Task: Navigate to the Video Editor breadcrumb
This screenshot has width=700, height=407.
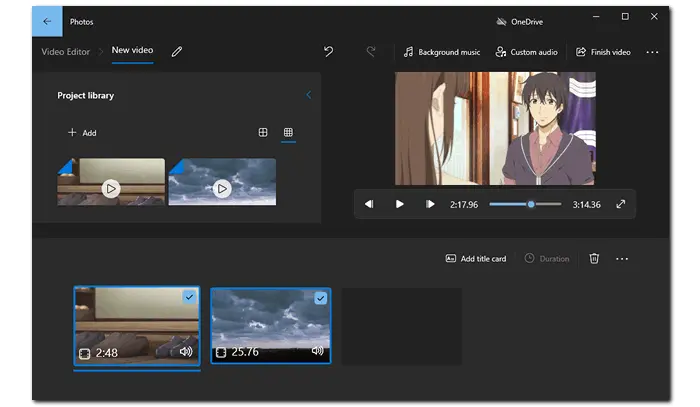Action: pyautogui.click(x=66, y=52)
